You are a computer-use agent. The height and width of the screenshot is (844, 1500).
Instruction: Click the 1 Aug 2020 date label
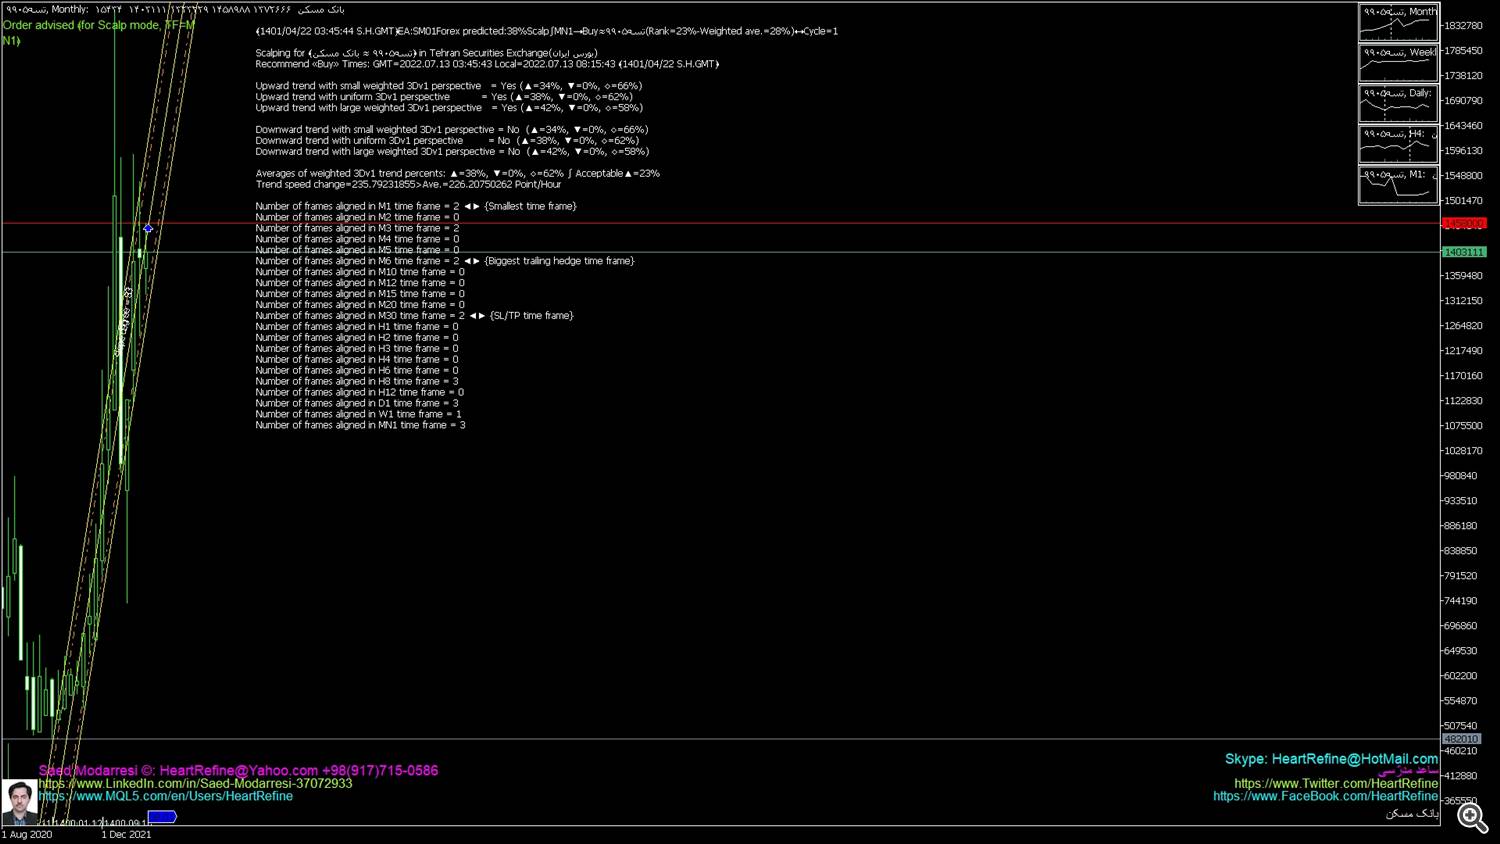click(27, 835)
